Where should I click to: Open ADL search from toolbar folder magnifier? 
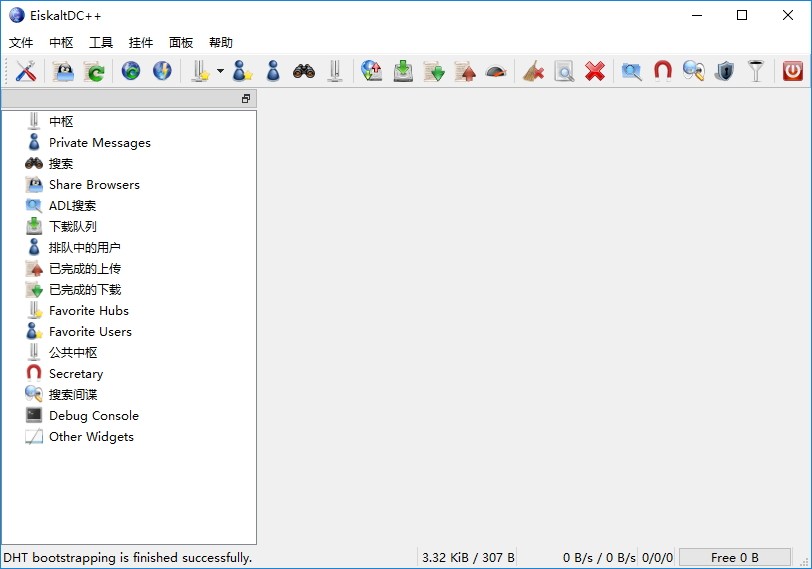point(632,71)
